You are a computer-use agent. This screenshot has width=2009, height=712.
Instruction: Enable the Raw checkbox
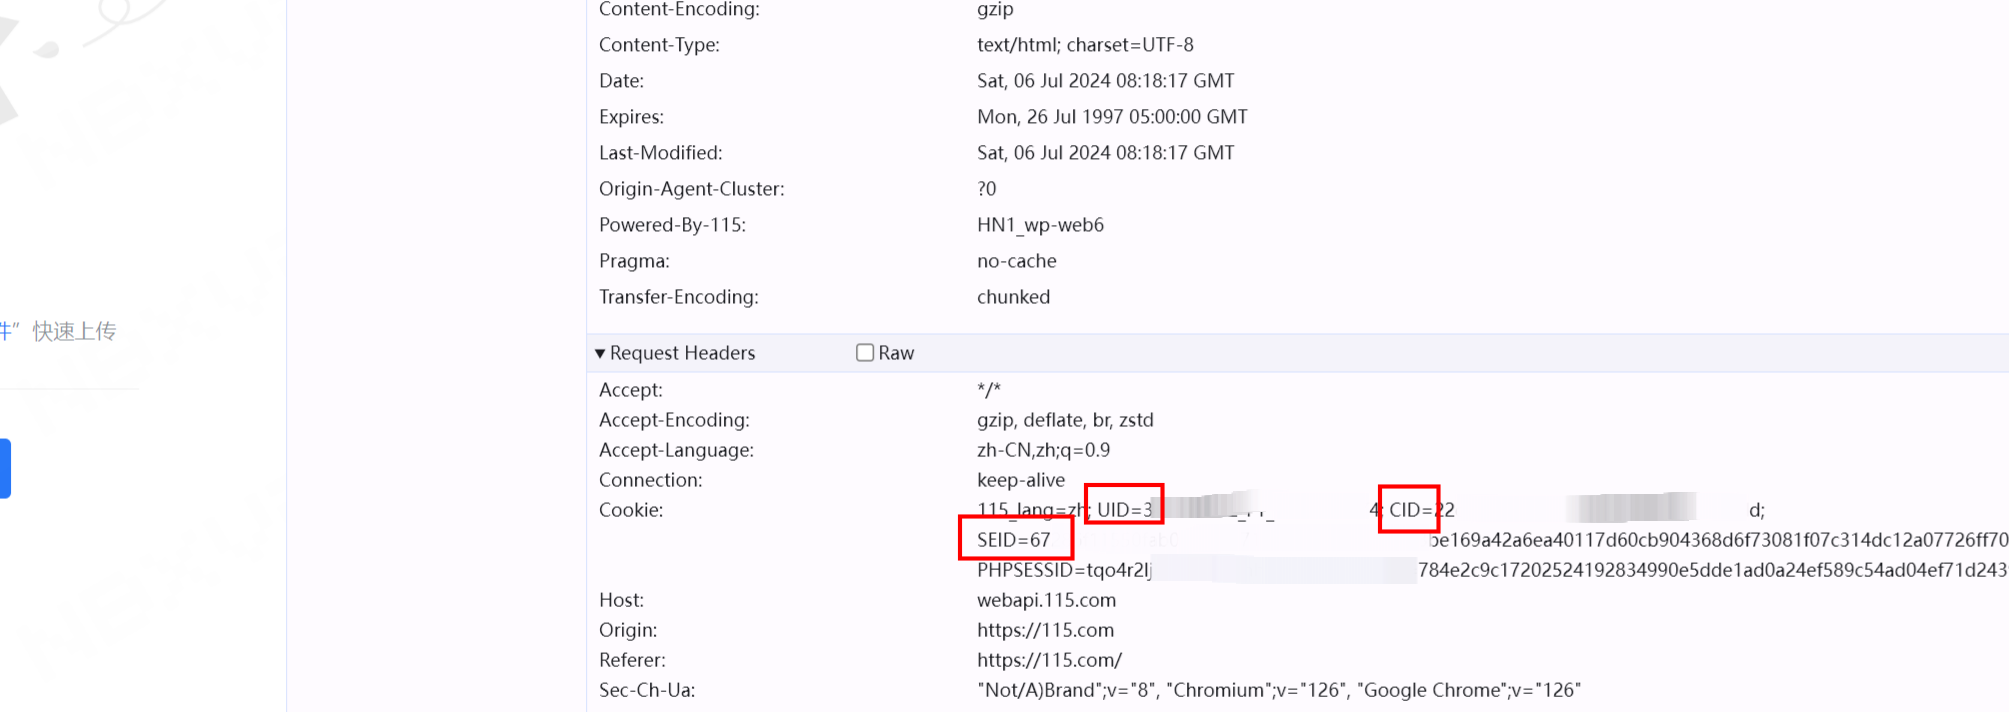(x=865, y=353)
